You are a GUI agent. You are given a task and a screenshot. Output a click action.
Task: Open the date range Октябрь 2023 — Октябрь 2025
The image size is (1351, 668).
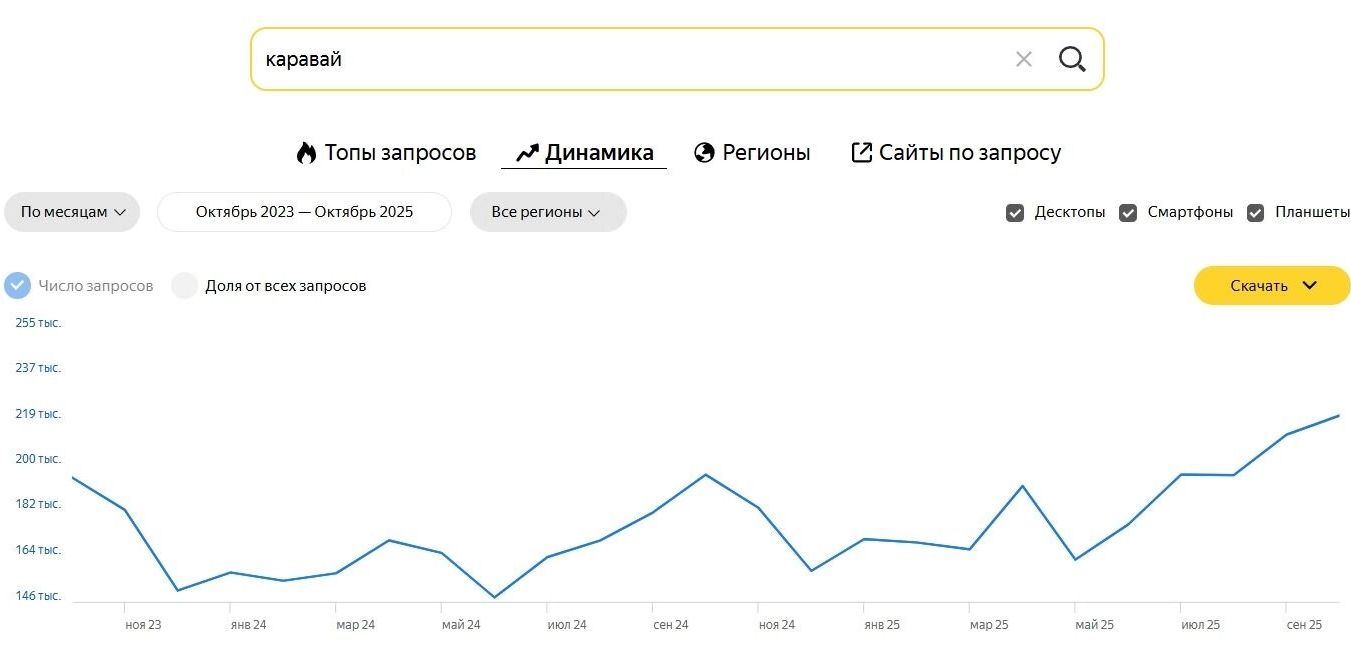pyautogui.click(x=304, y=212)
